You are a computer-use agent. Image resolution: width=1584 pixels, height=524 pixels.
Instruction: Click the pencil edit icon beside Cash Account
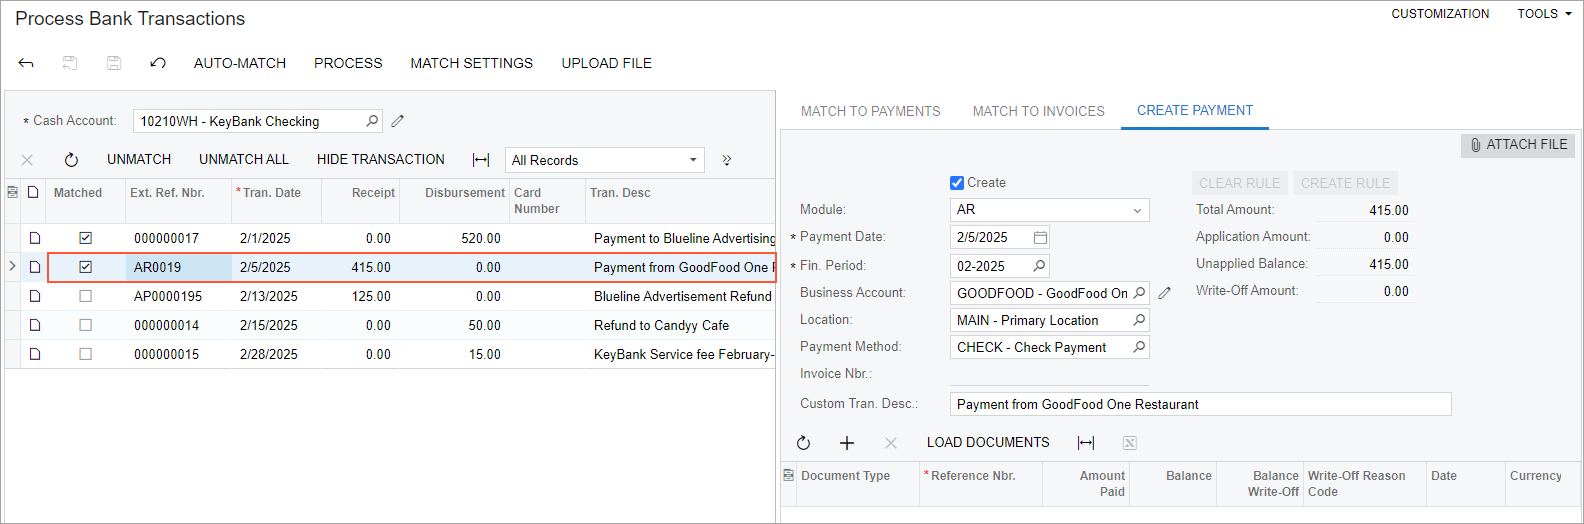pos(397,121)
